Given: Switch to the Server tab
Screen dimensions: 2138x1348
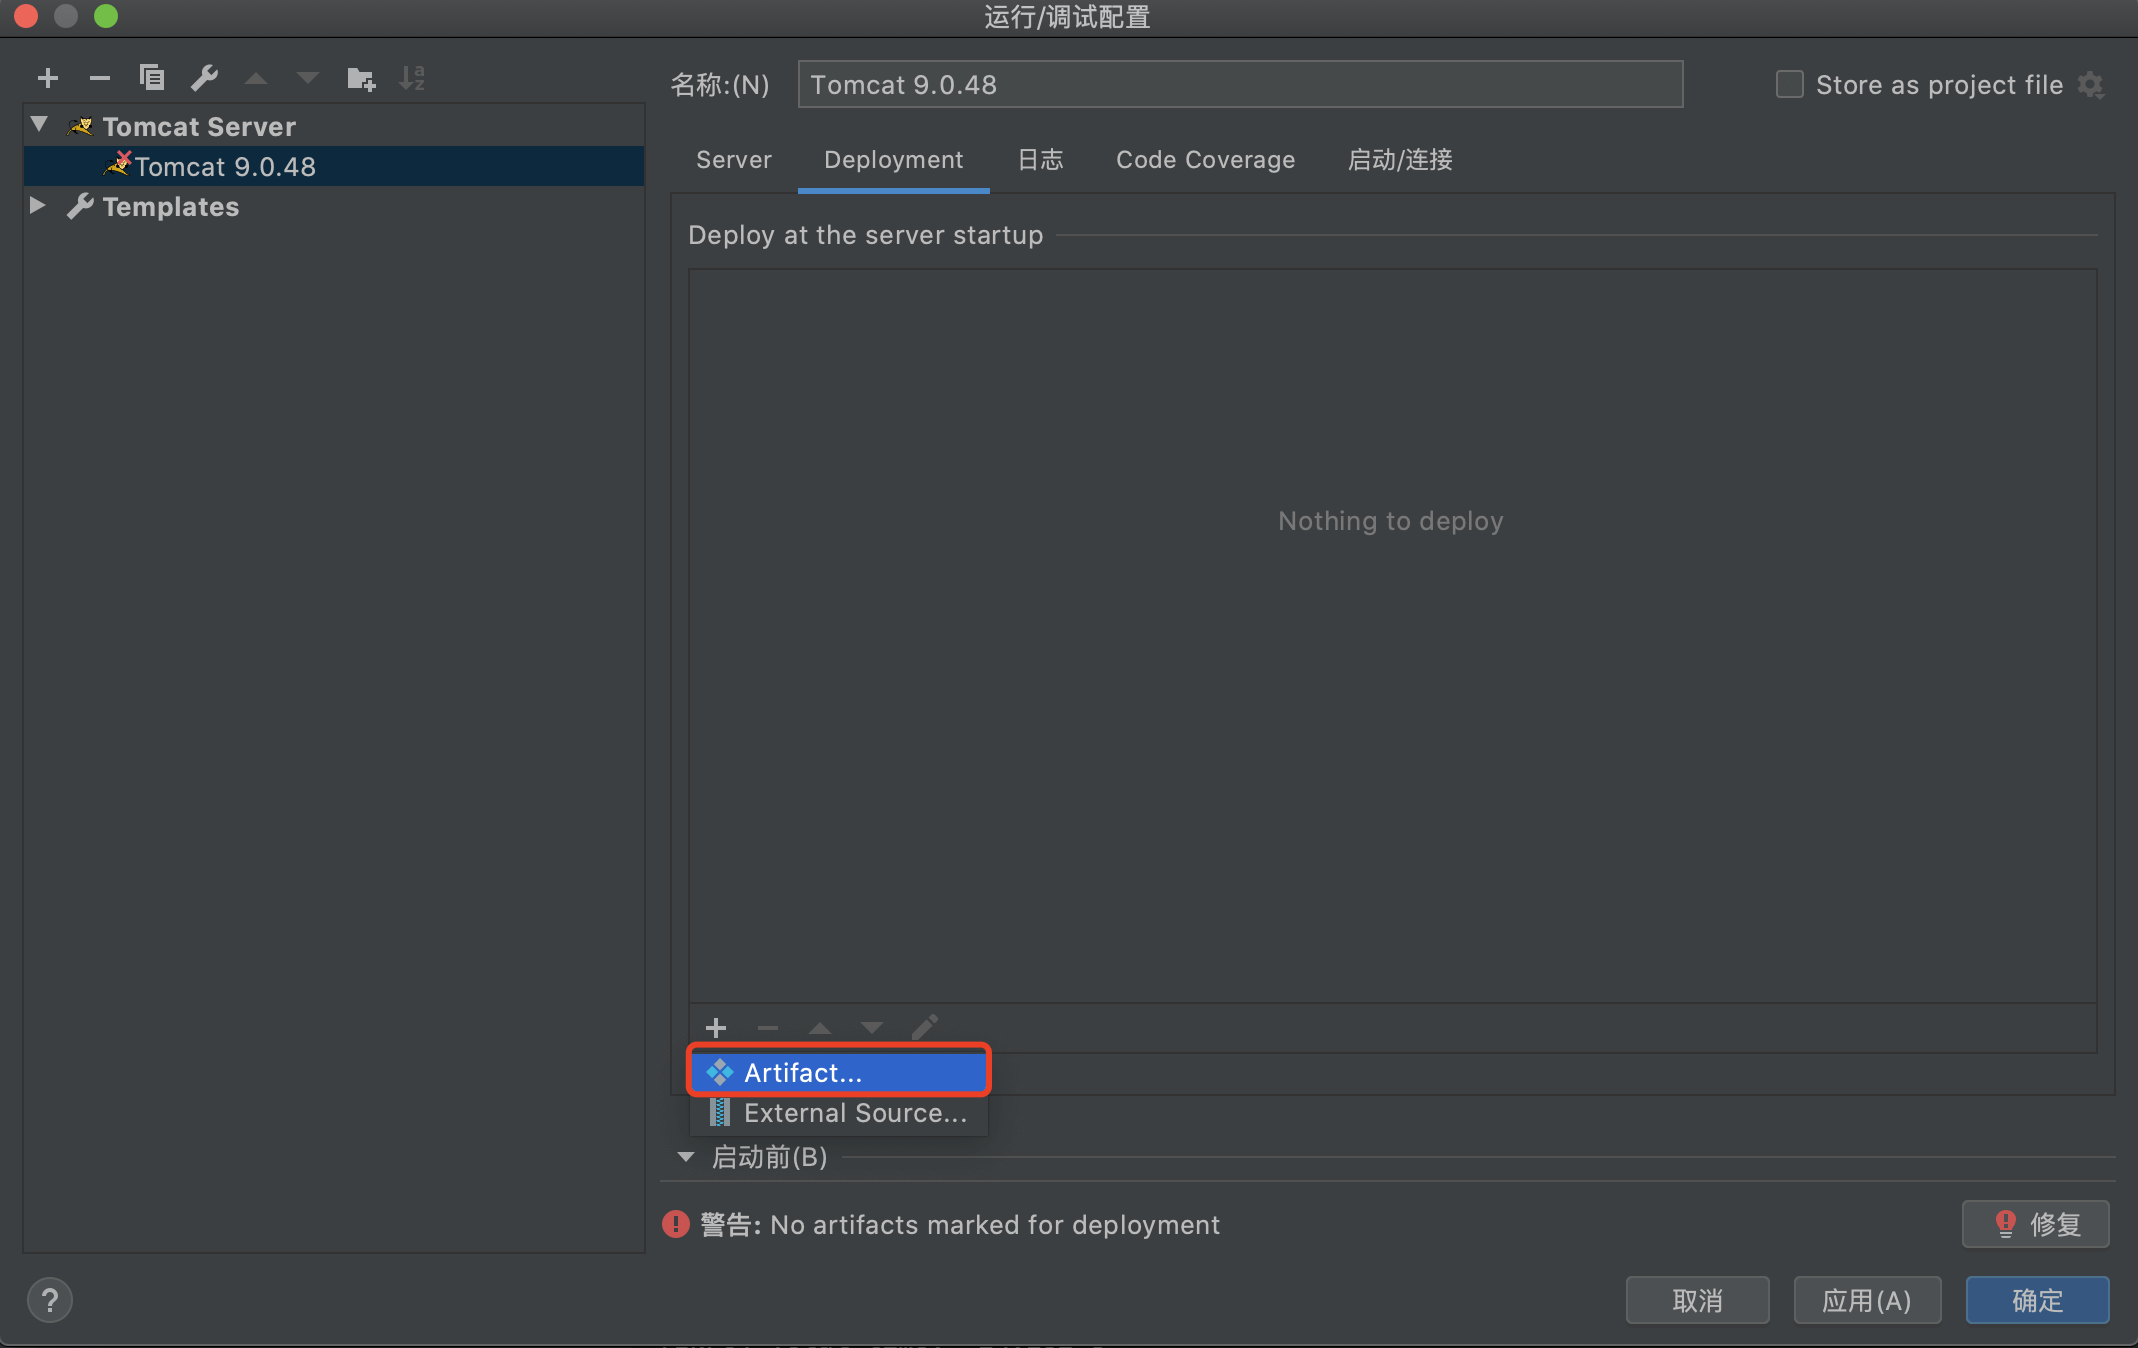Looking at the screenshot, I should (733, 160).
